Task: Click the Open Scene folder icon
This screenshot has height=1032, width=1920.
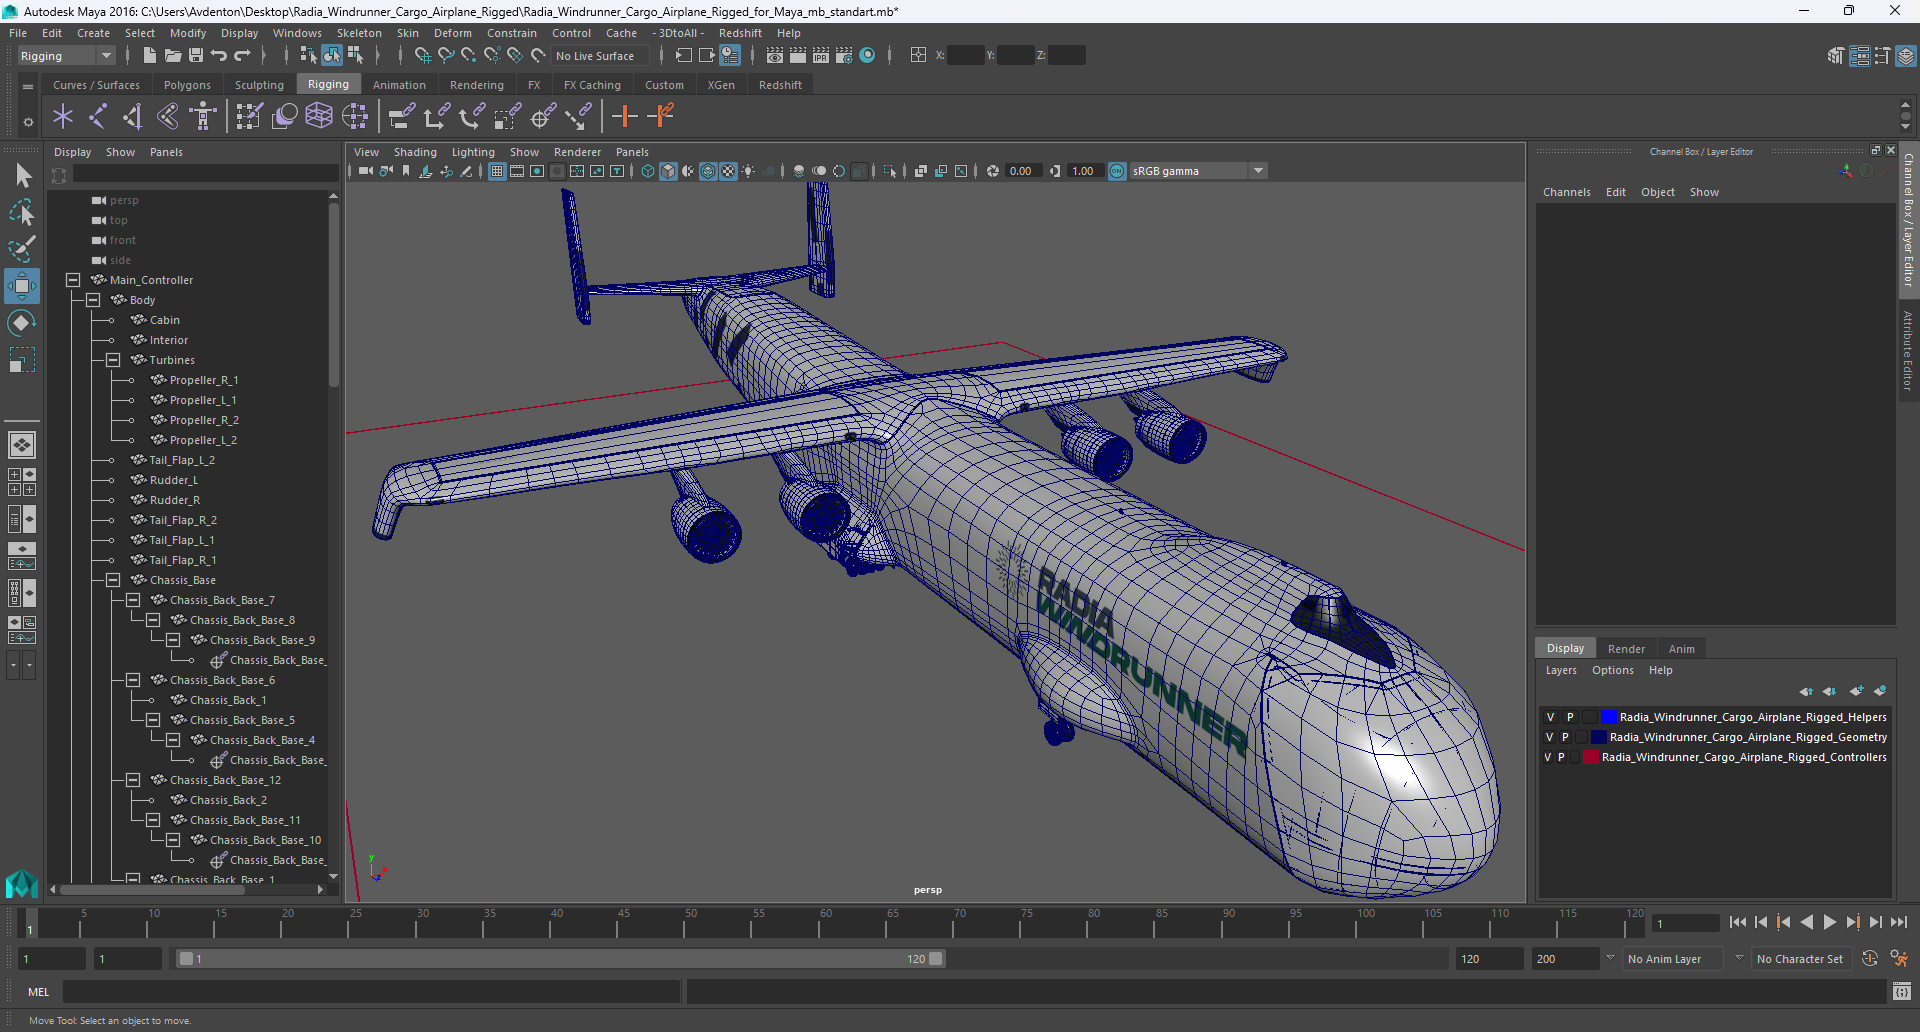Action: coord(172,56)
